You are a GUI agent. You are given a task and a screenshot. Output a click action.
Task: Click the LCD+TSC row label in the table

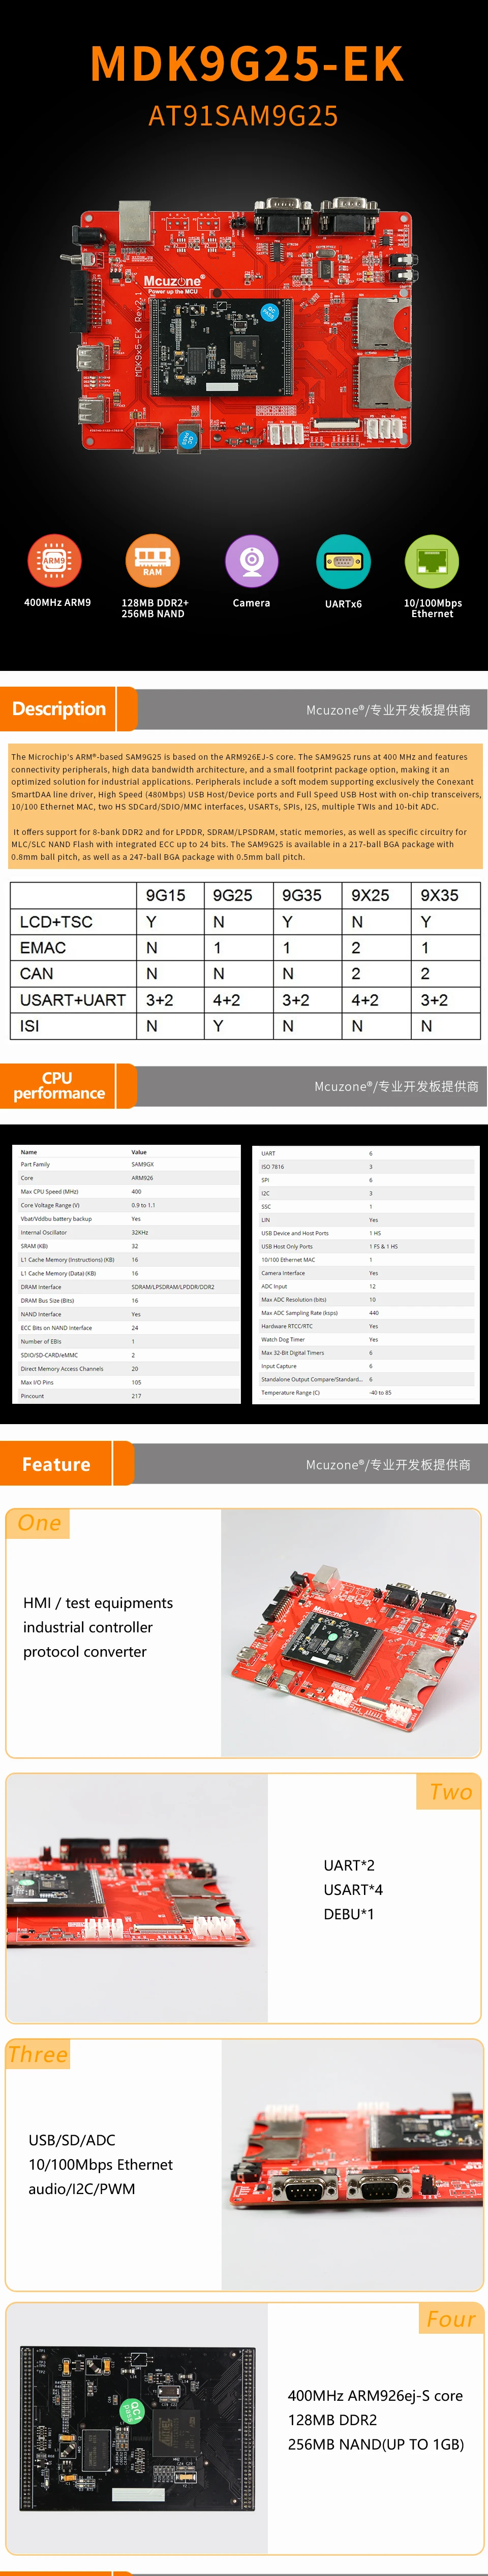click(x=56, y=922)
